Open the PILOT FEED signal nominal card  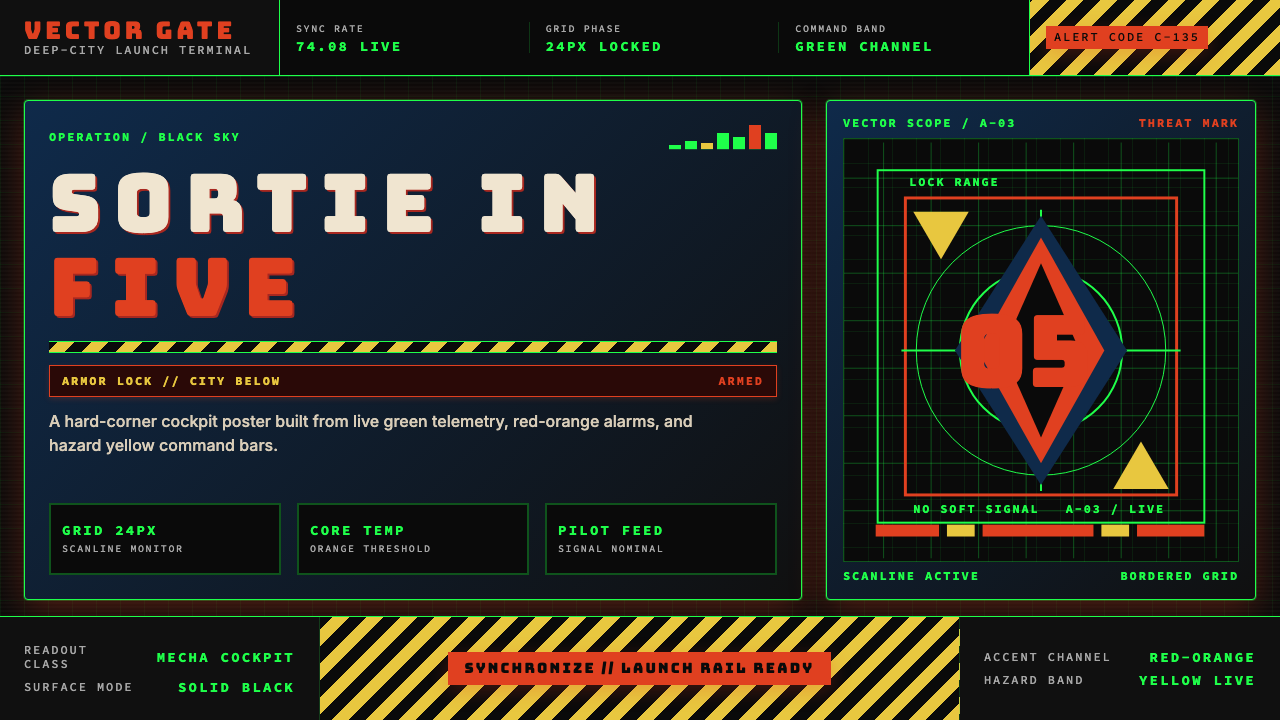(661, 539)
